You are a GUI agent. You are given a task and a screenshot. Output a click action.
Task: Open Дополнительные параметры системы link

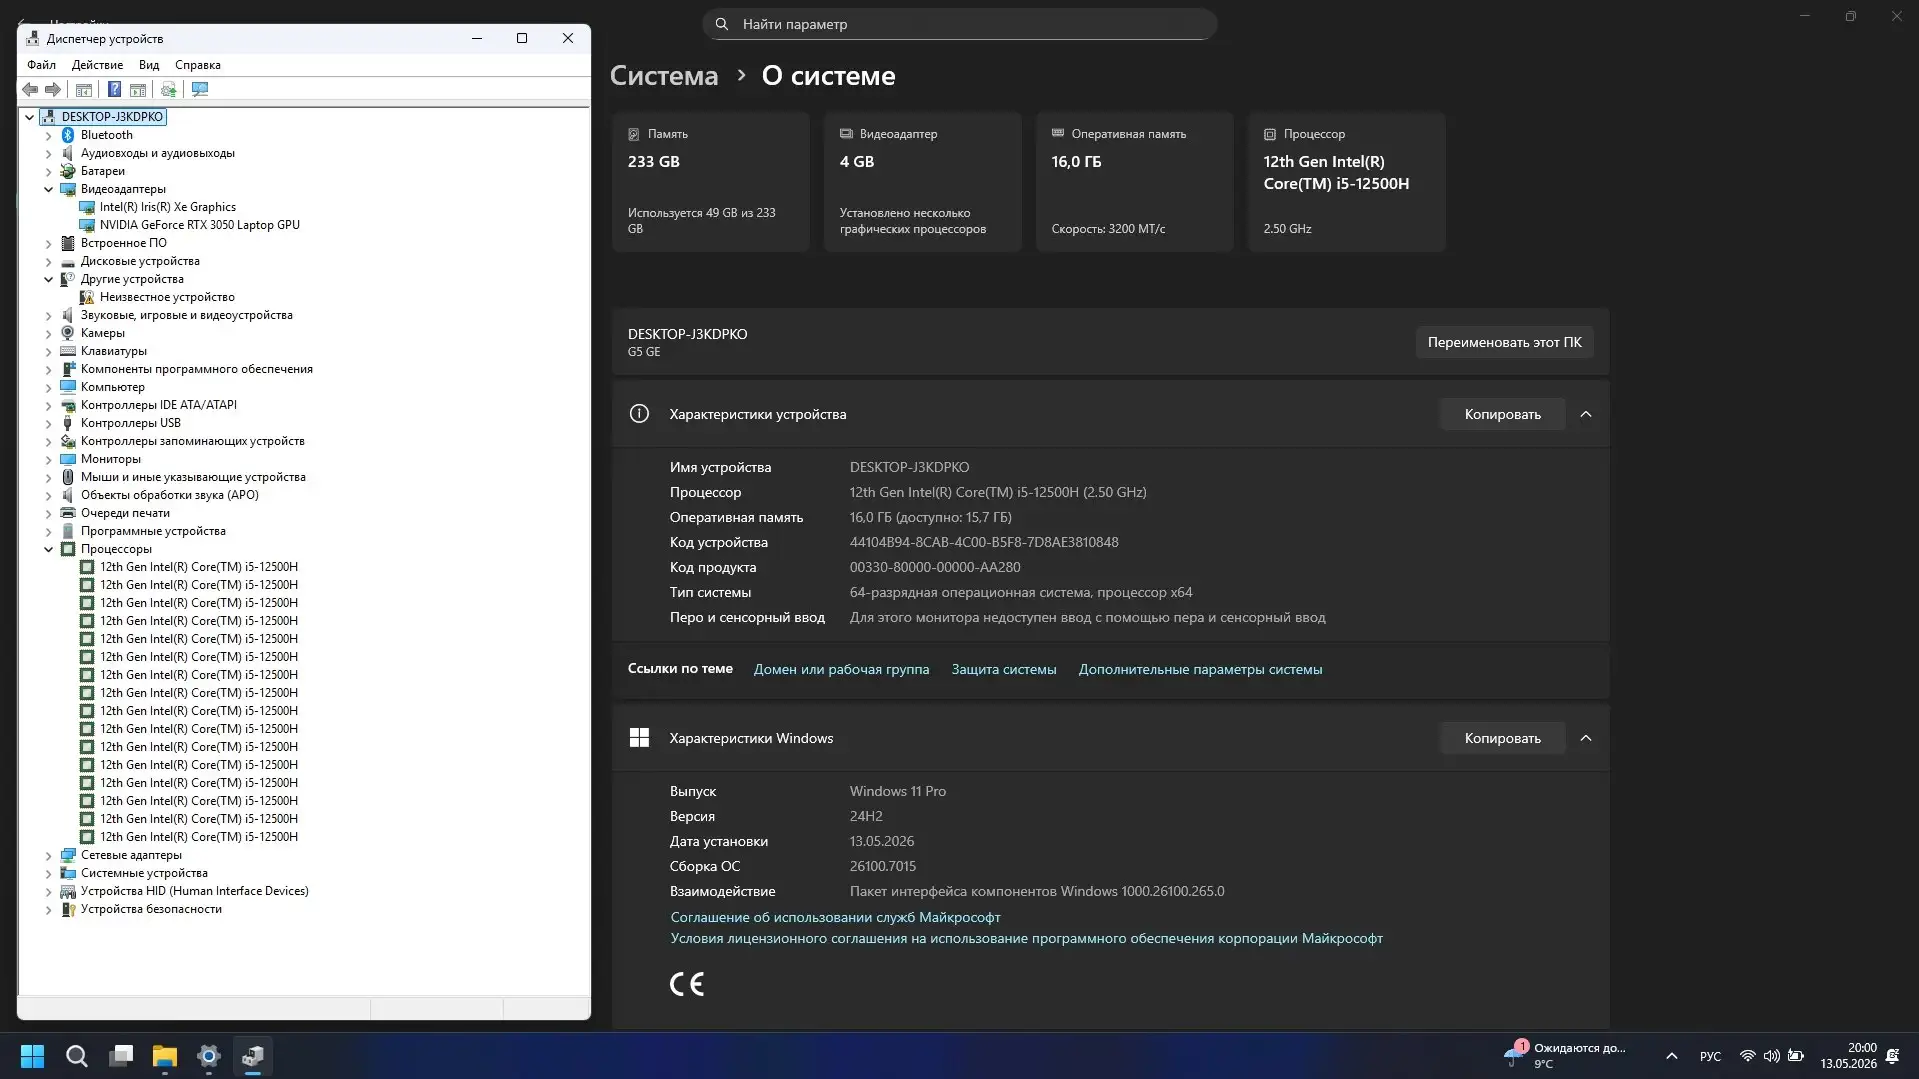tap(1200, 669)
